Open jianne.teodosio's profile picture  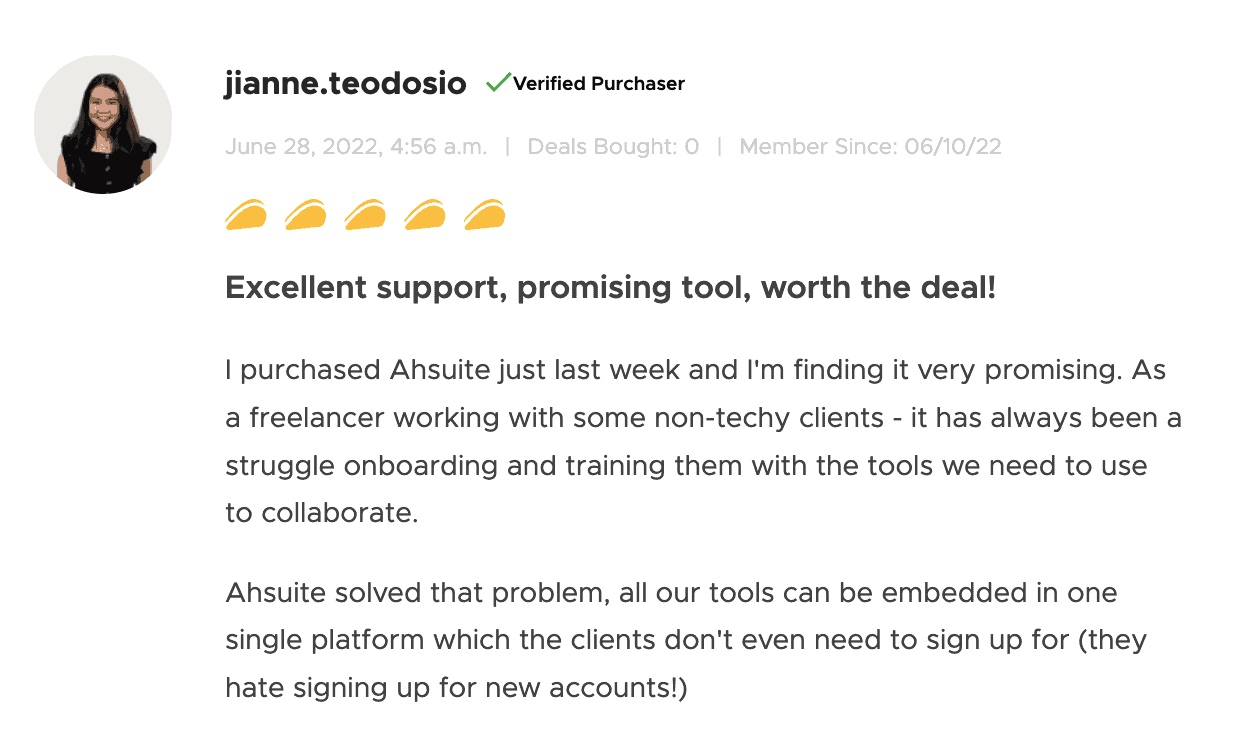tap(103, 124)
